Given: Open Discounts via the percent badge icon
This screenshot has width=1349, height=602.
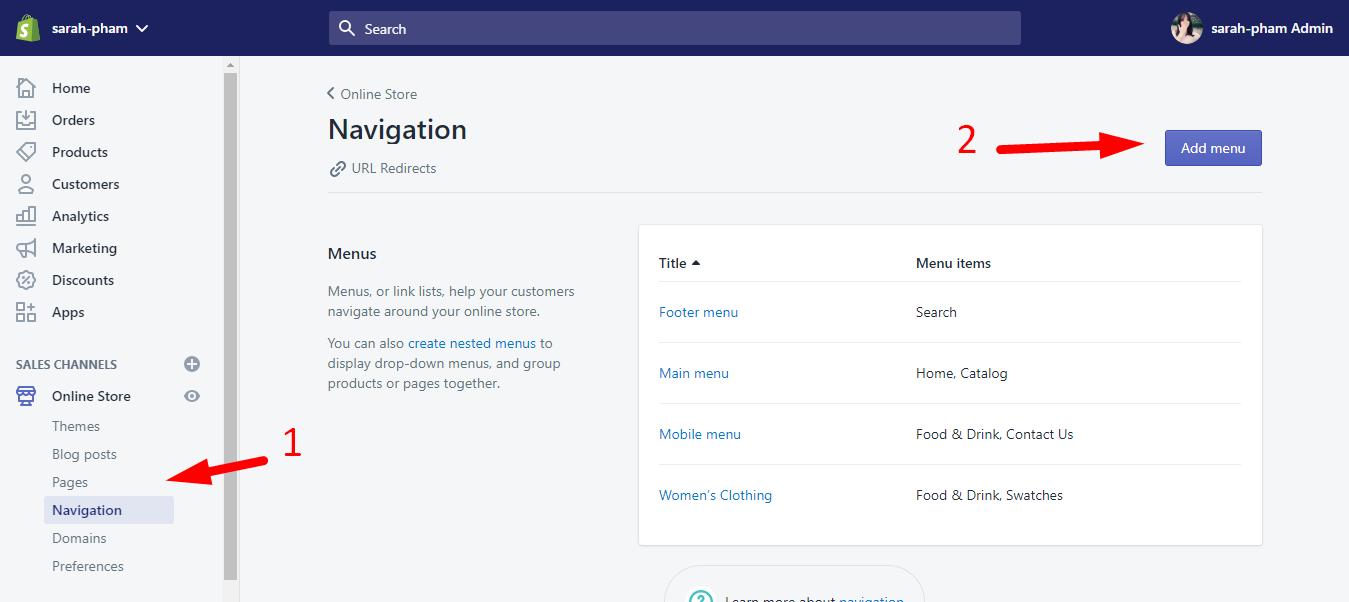Looking at the screenshot, I should tap(26, 280).
